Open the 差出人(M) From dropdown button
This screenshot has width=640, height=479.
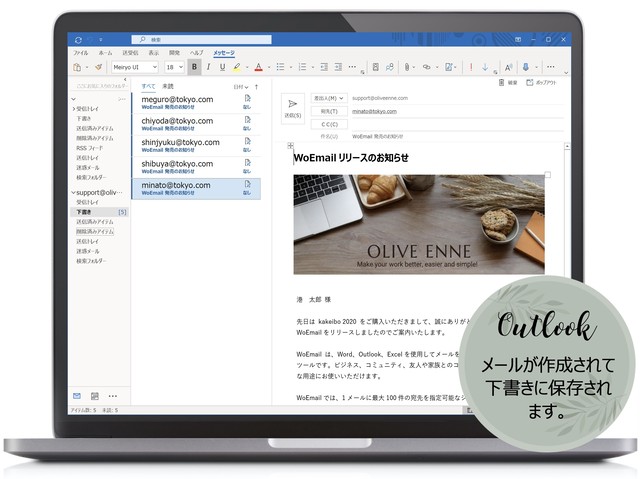click(329, 98)
